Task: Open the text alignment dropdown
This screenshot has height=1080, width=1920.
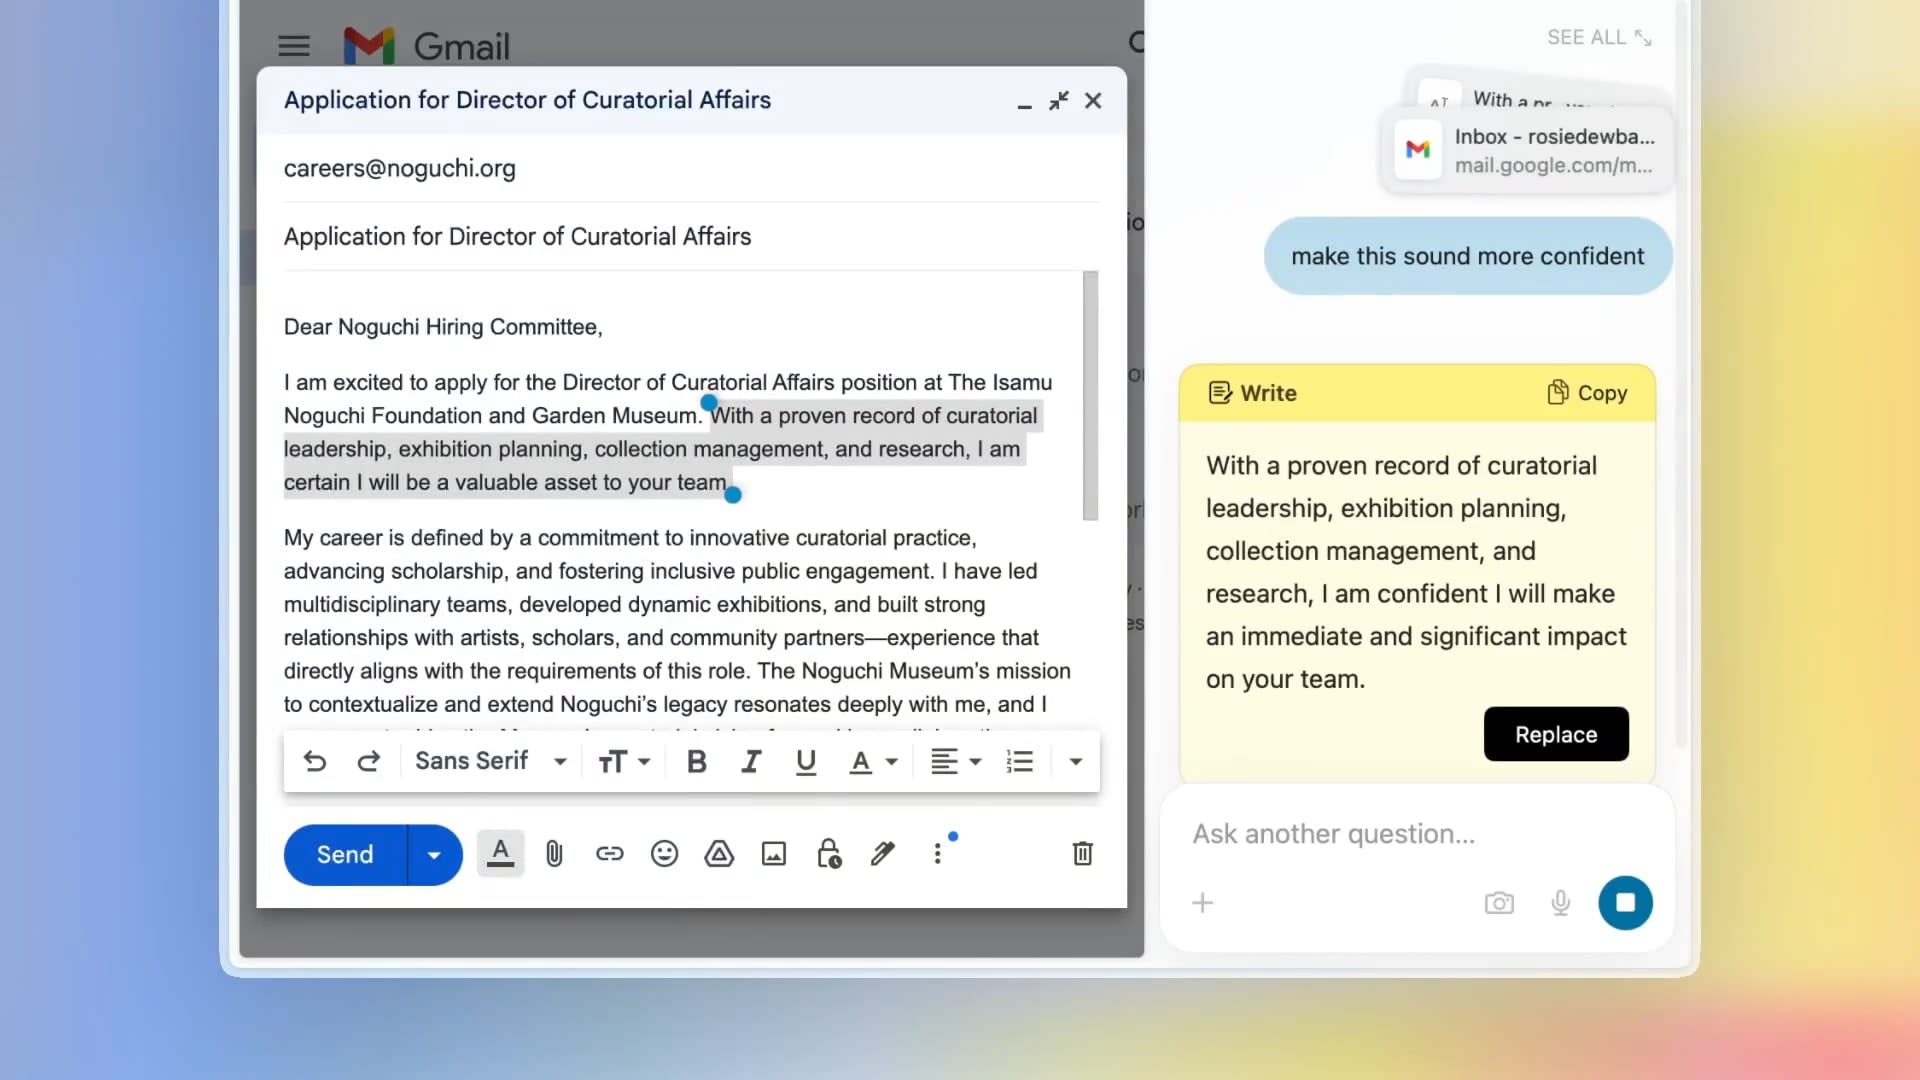Action: [956, 762]
